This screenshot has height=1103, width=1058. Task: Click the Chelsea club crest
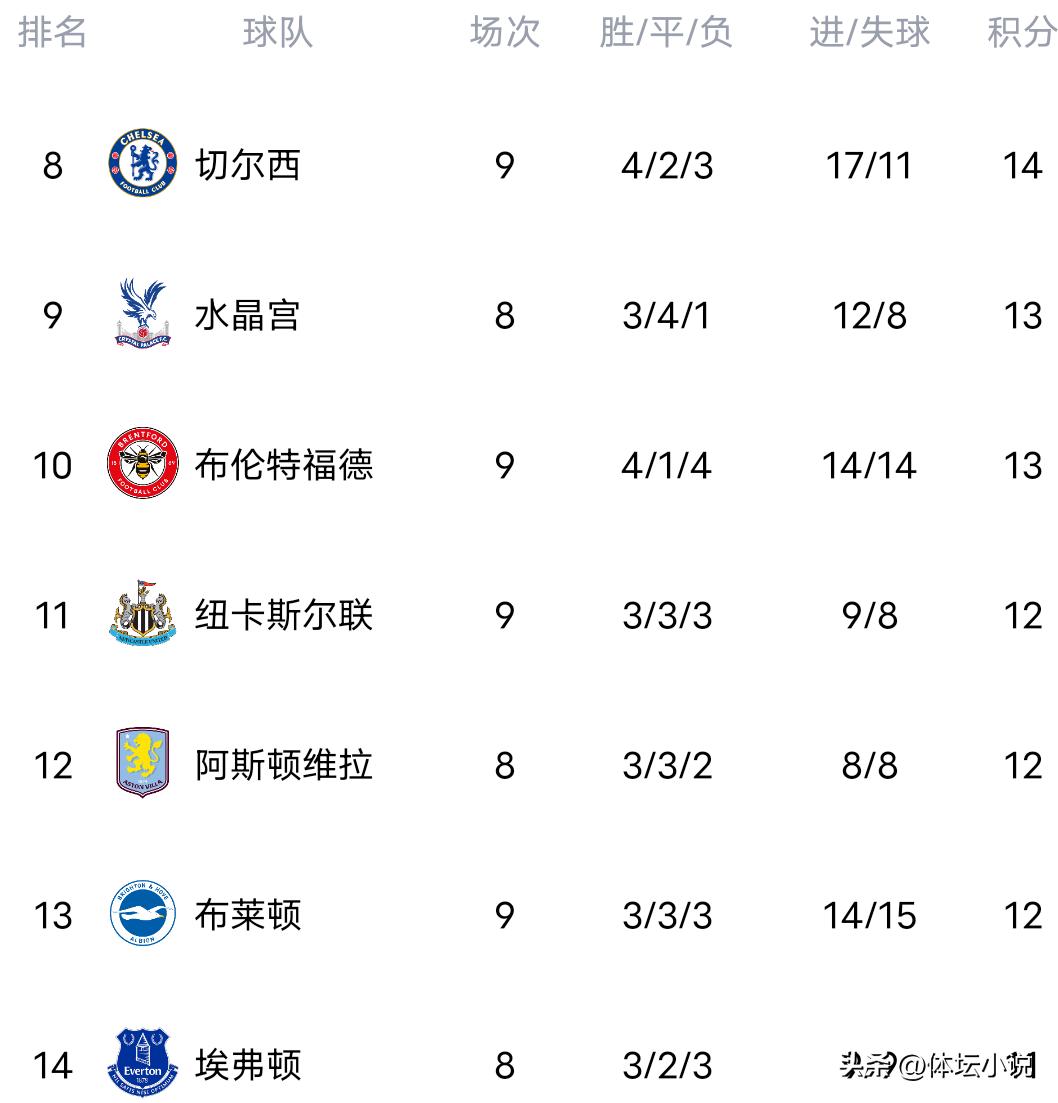pos(142,163)
